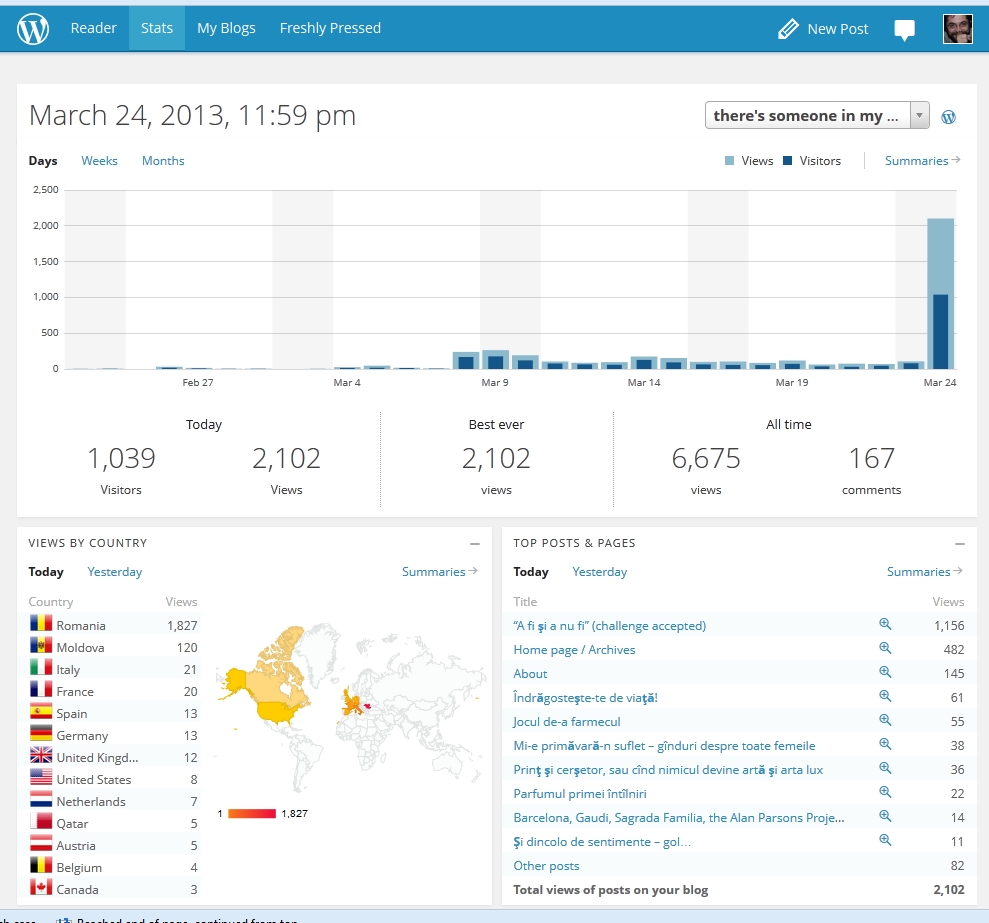Viewport: 989px width, 923px height.
Task: Click the small WordPress icon beside blog selector
Action: (x=949, y=117)
